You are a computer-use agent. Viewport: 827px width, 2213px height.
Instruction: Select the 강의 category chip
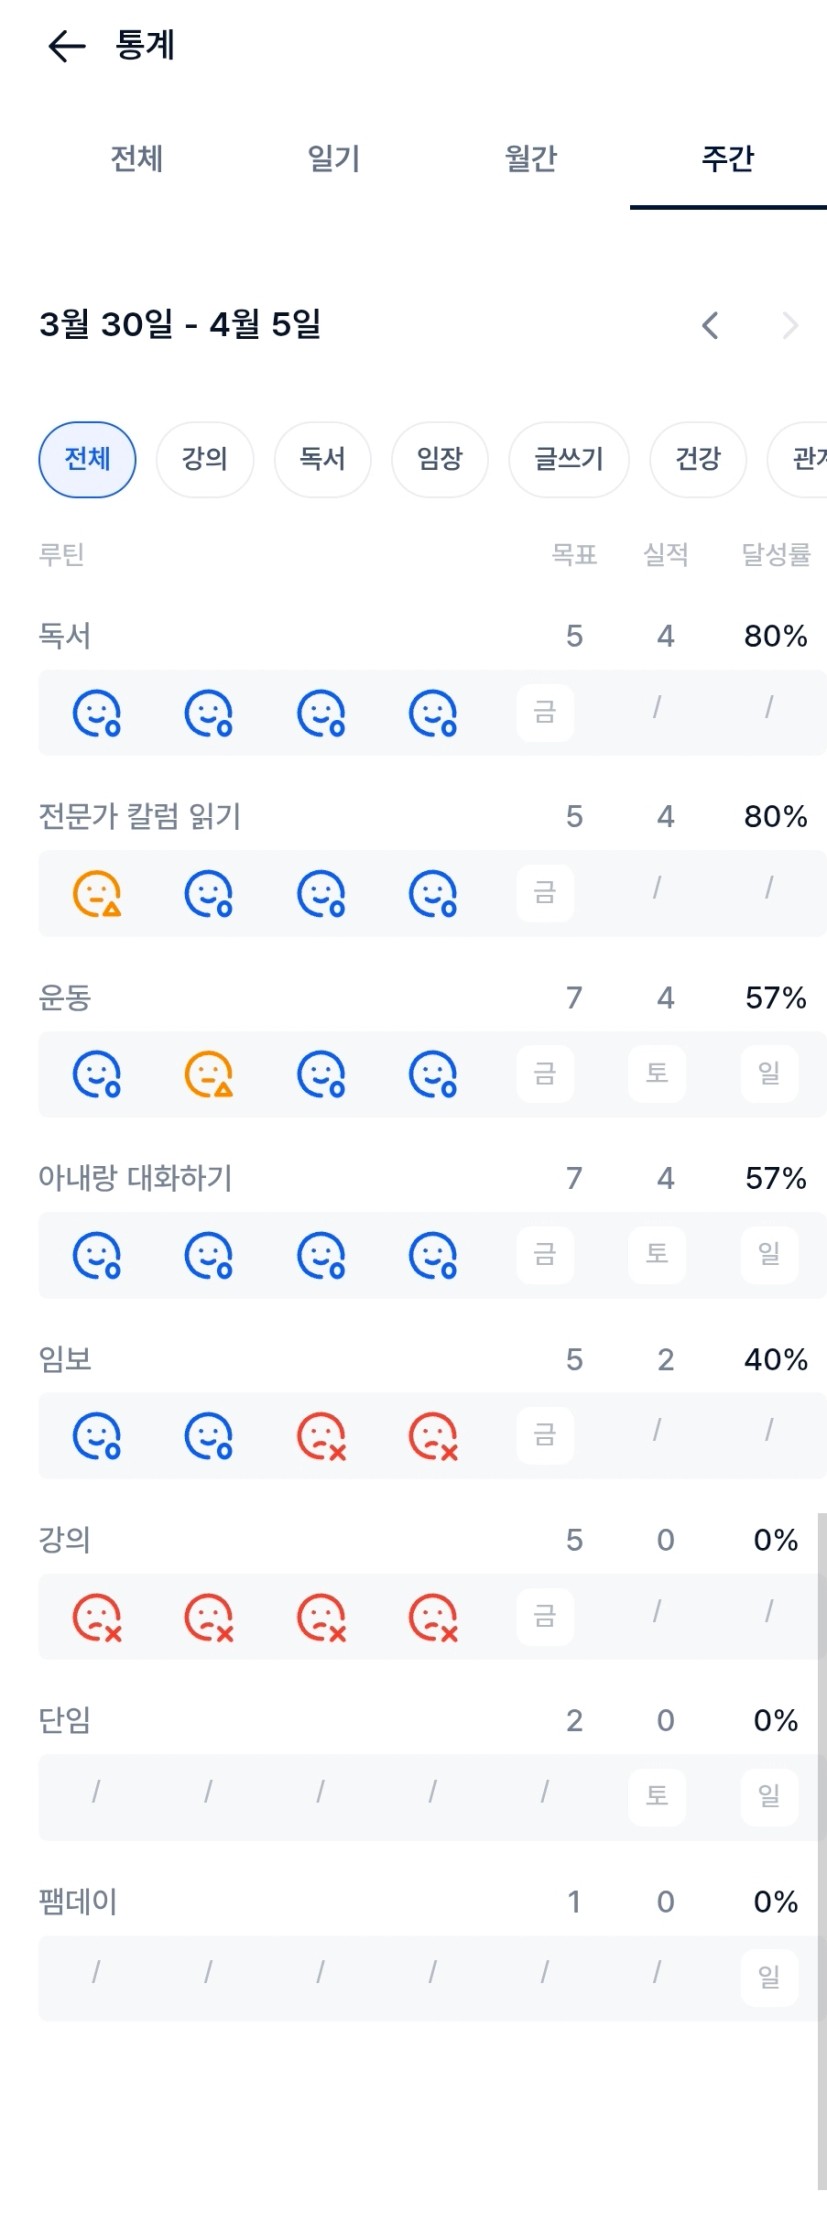coord(205,459)
